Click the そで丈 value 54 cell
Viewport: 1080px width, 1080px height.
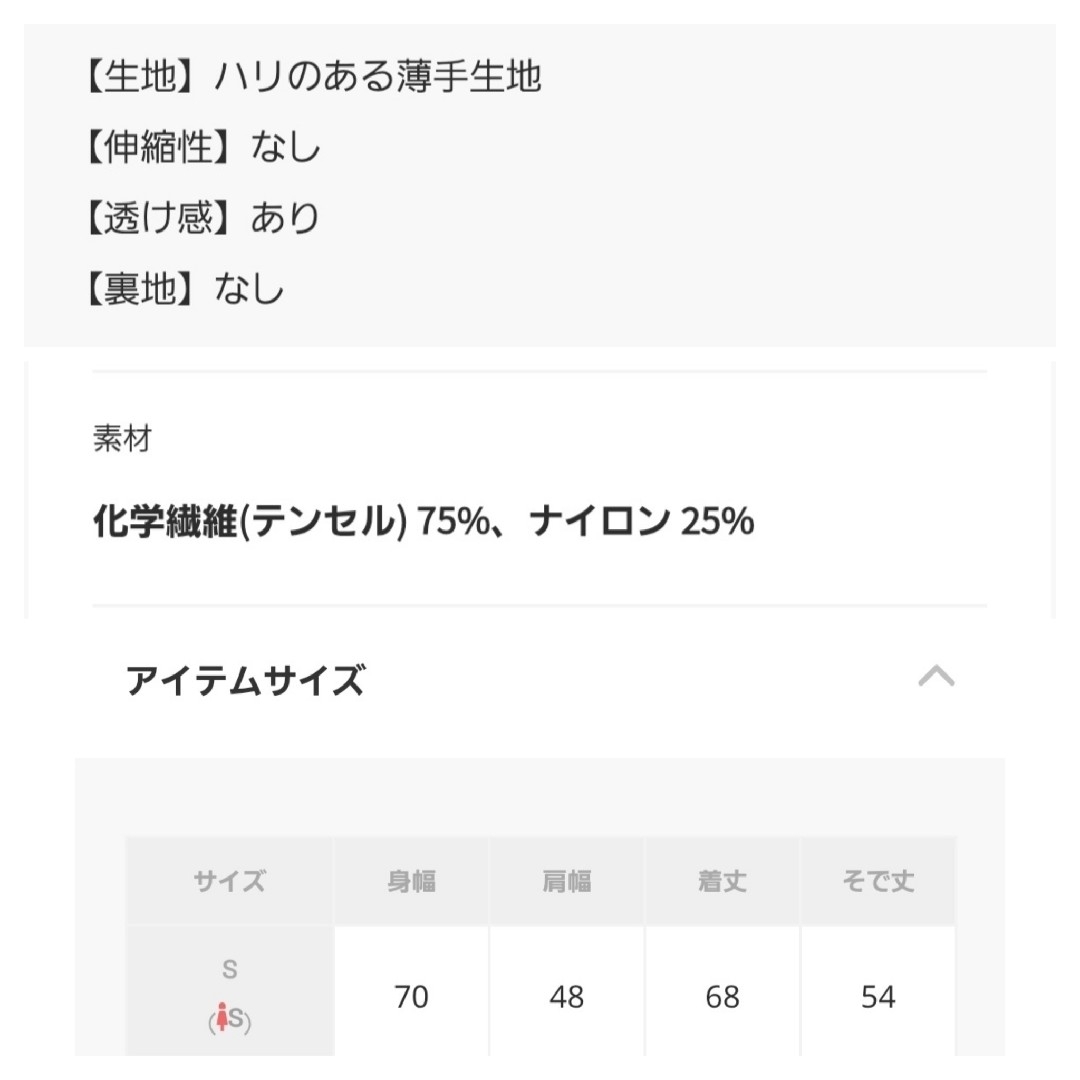pyautogui.click(x=878, y=996)
